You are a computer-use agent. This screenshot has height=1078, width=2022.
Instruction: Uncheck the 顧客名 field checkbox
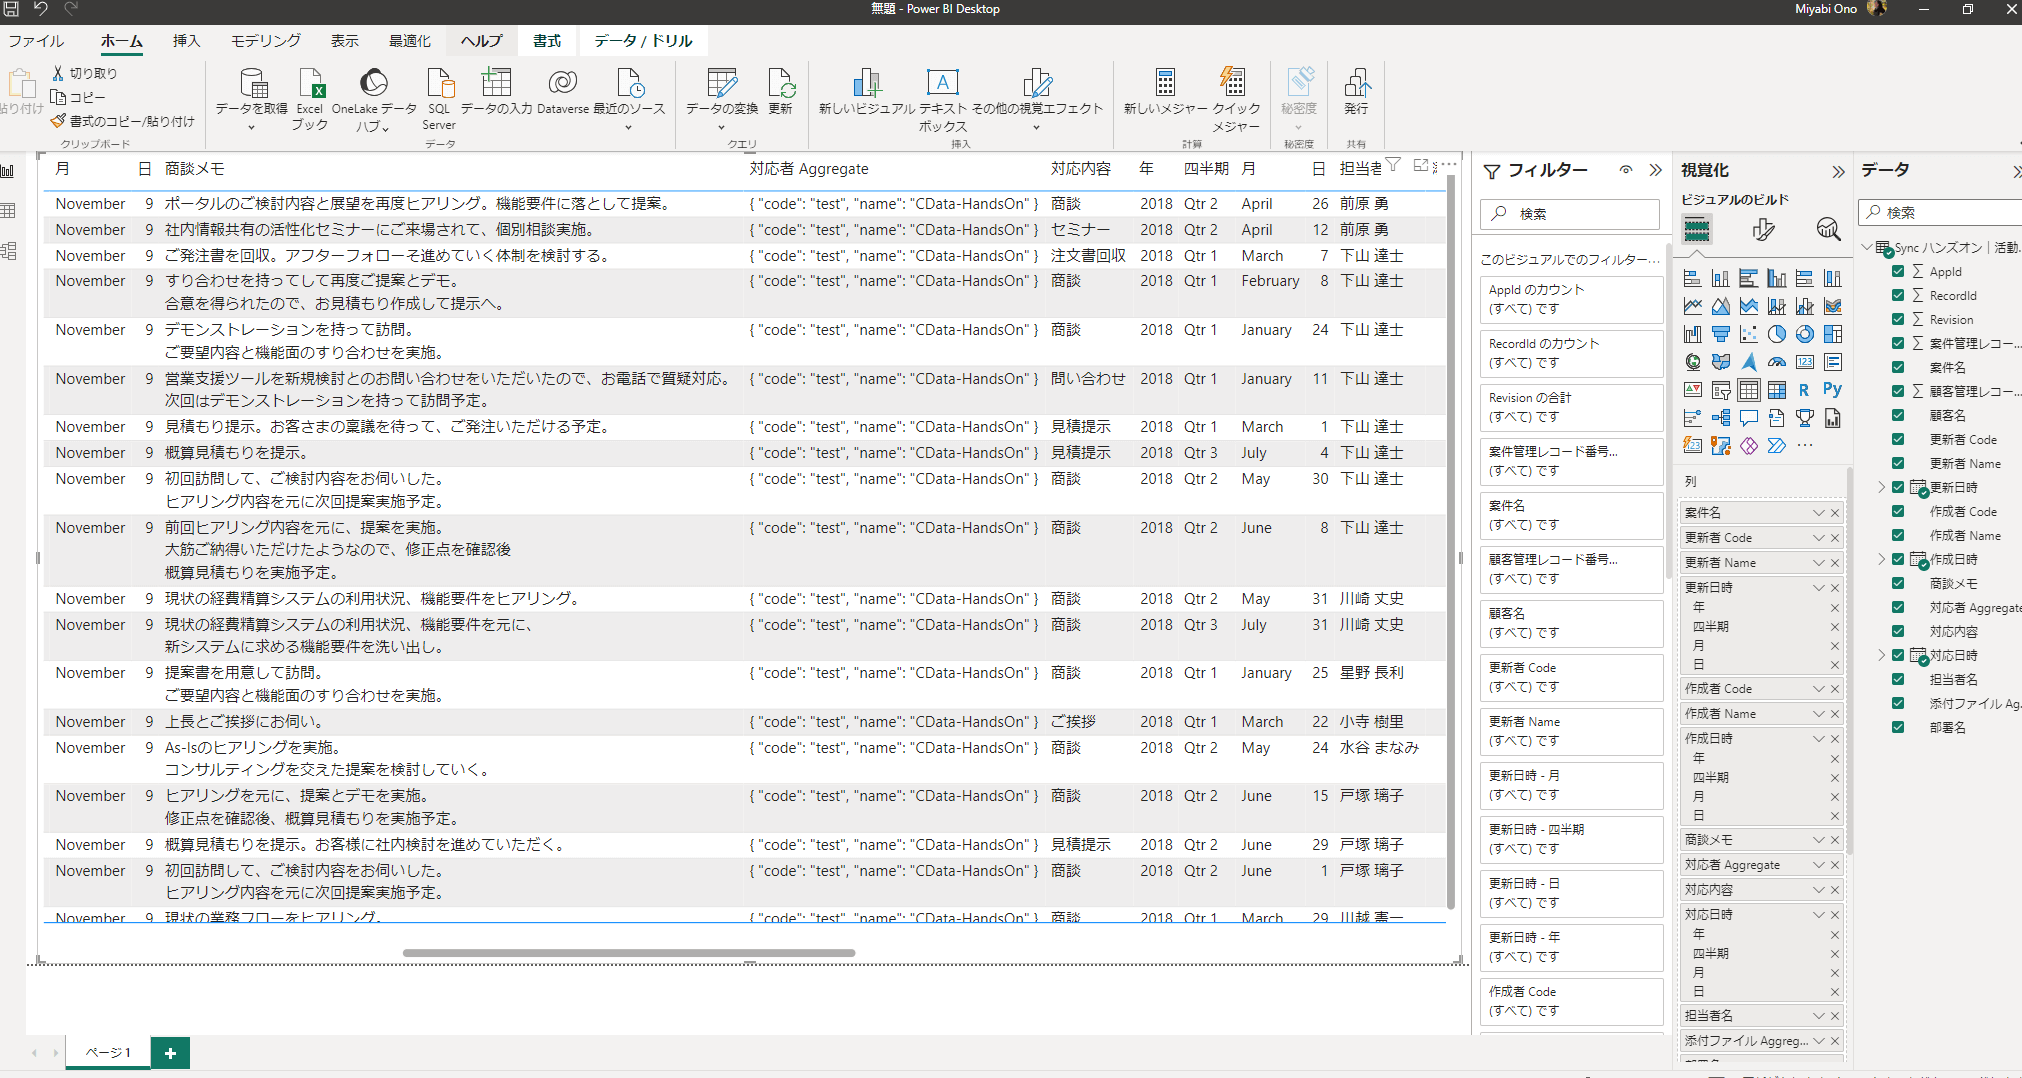tap(1898, 415)
